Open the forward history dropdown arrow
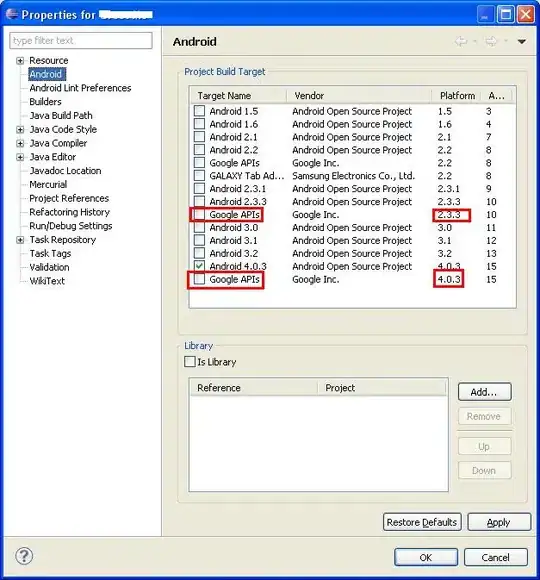The height and width of the screenshot is (580, 540). click(x=505, y=41)
